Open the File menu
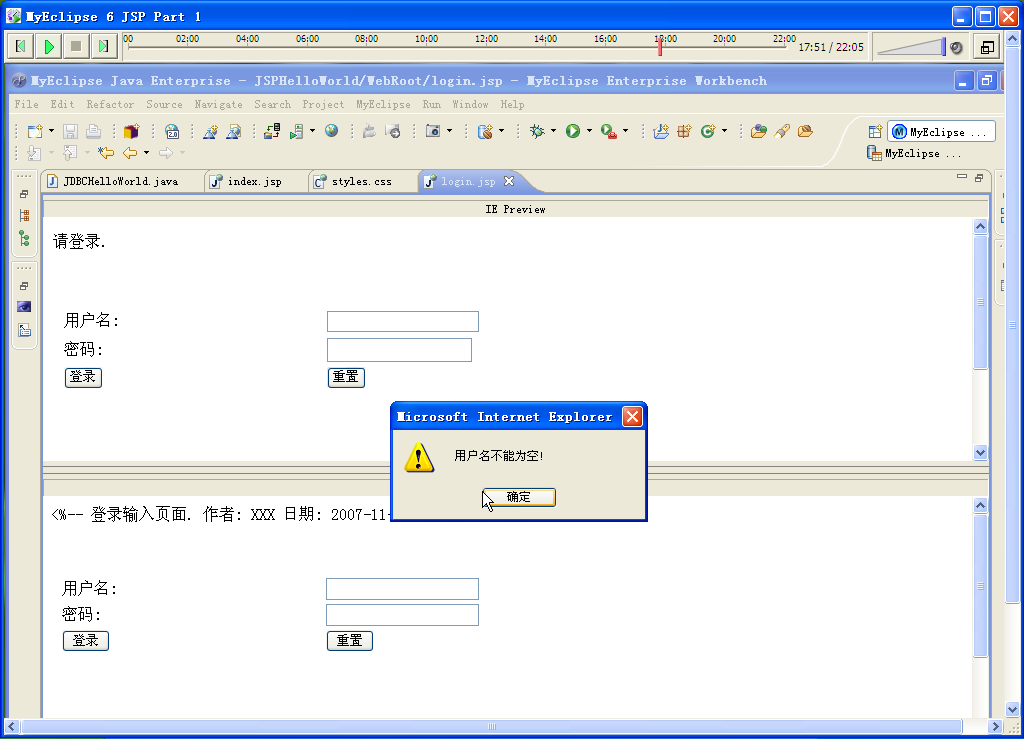Viewport: 1024px width, 739px height. (27, 104)
